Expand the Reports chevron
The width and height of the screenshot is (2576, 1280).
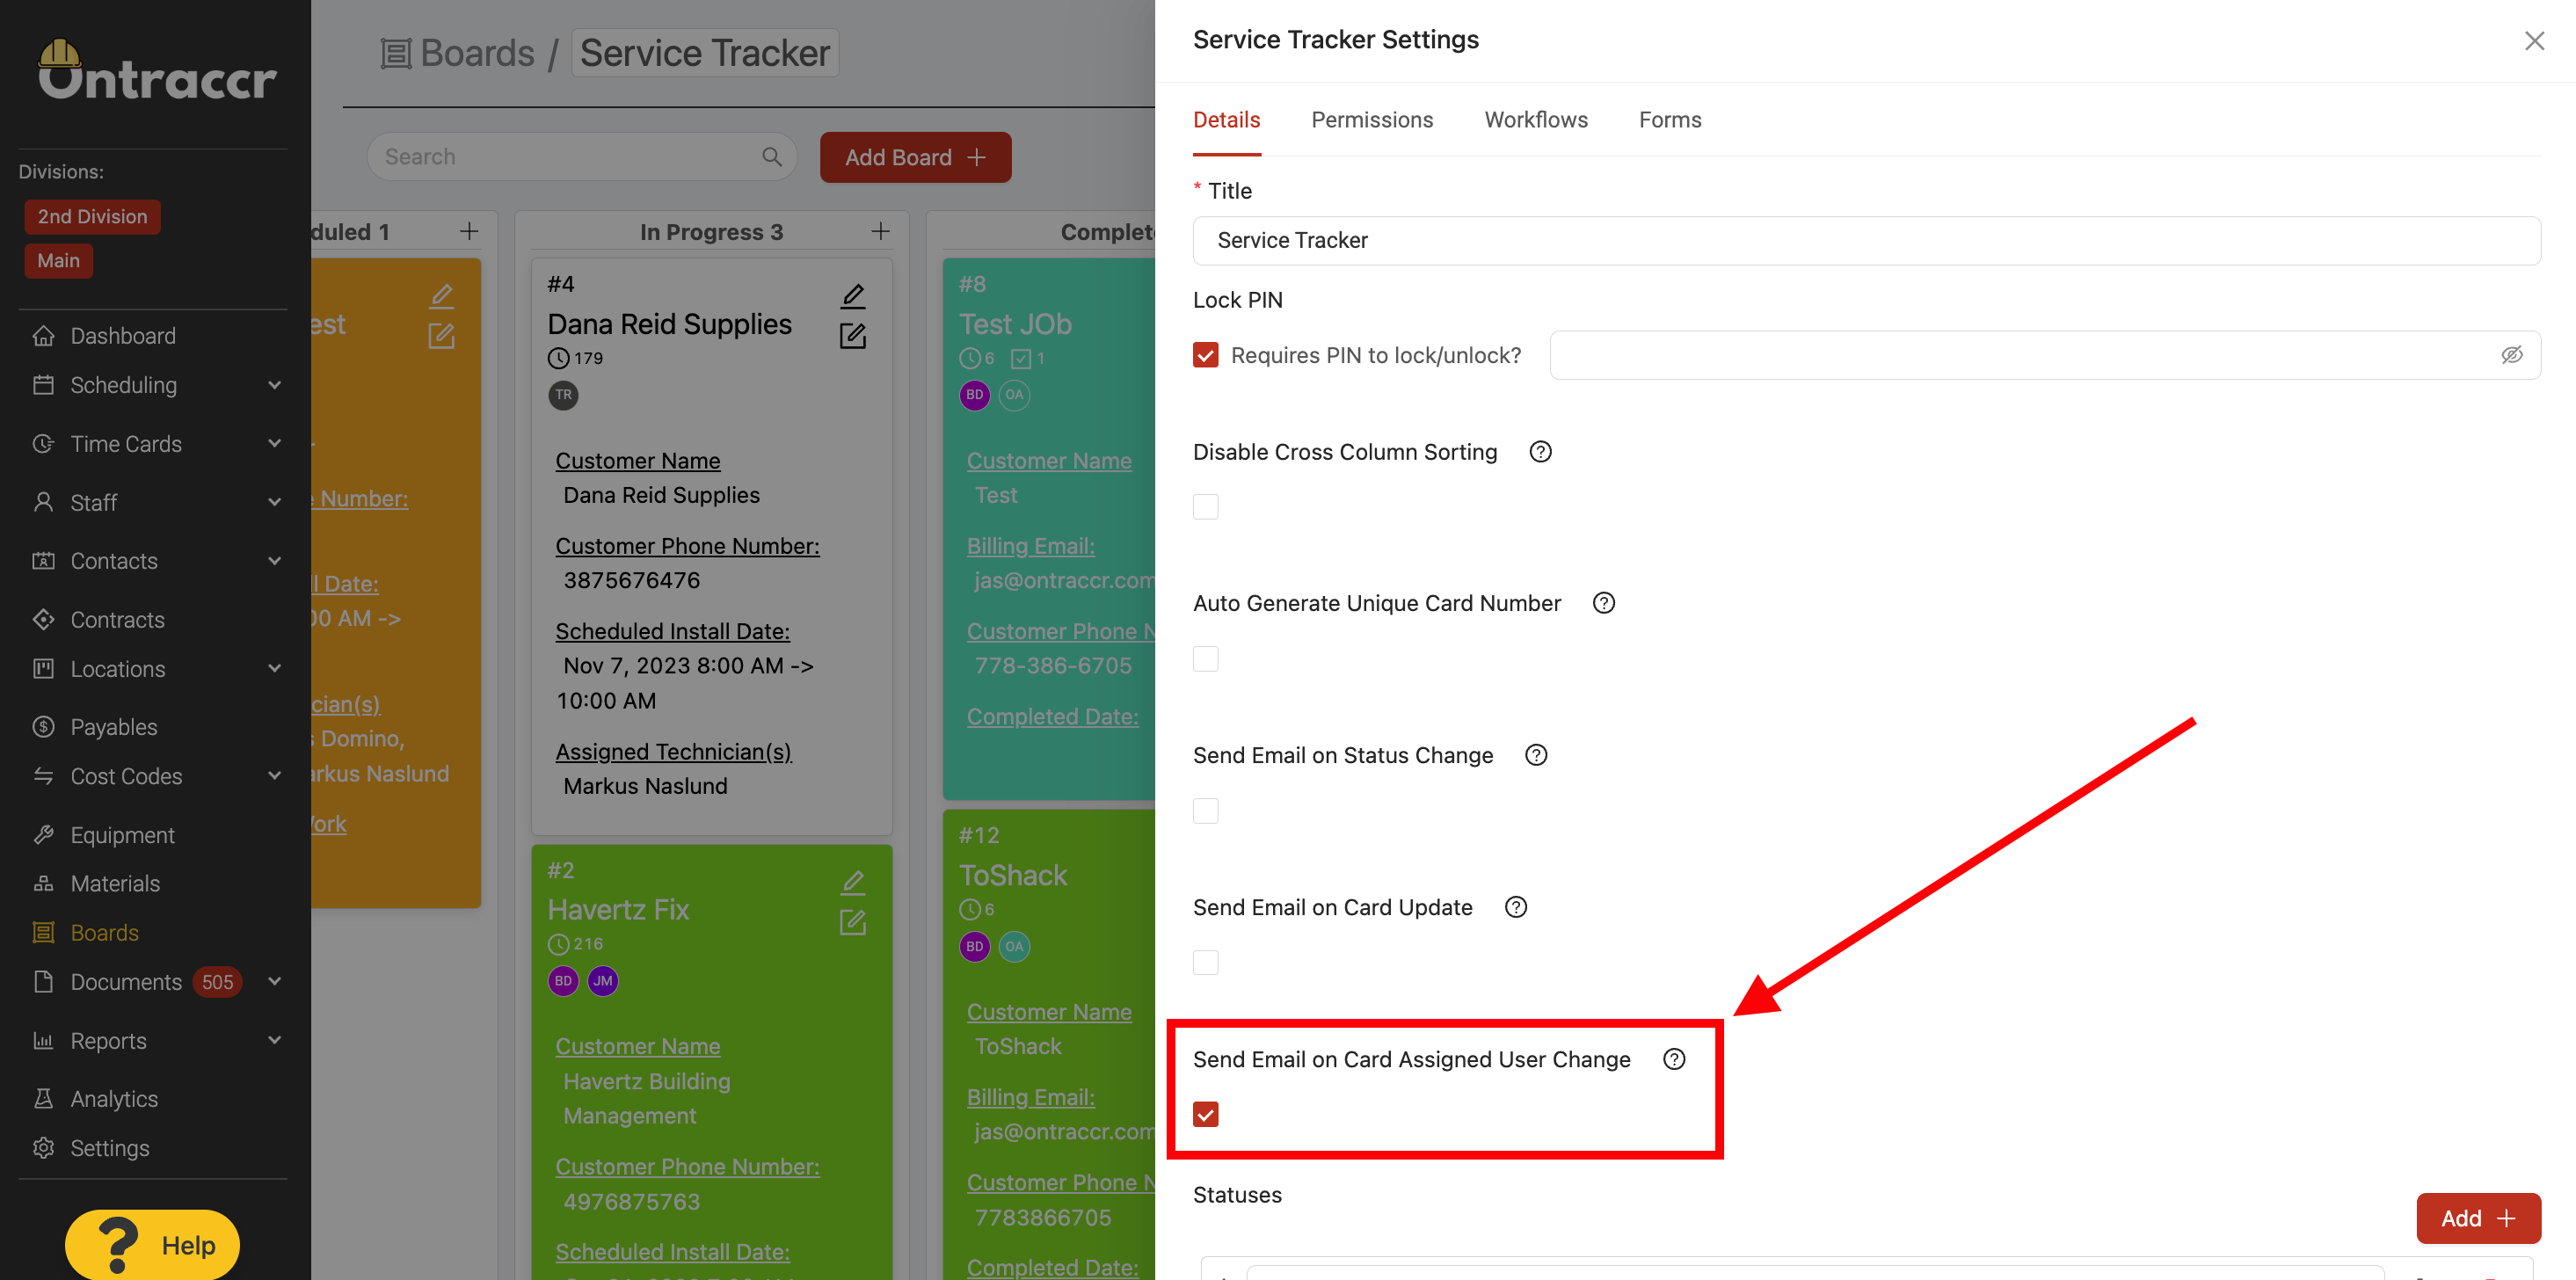click(274, 1041)
